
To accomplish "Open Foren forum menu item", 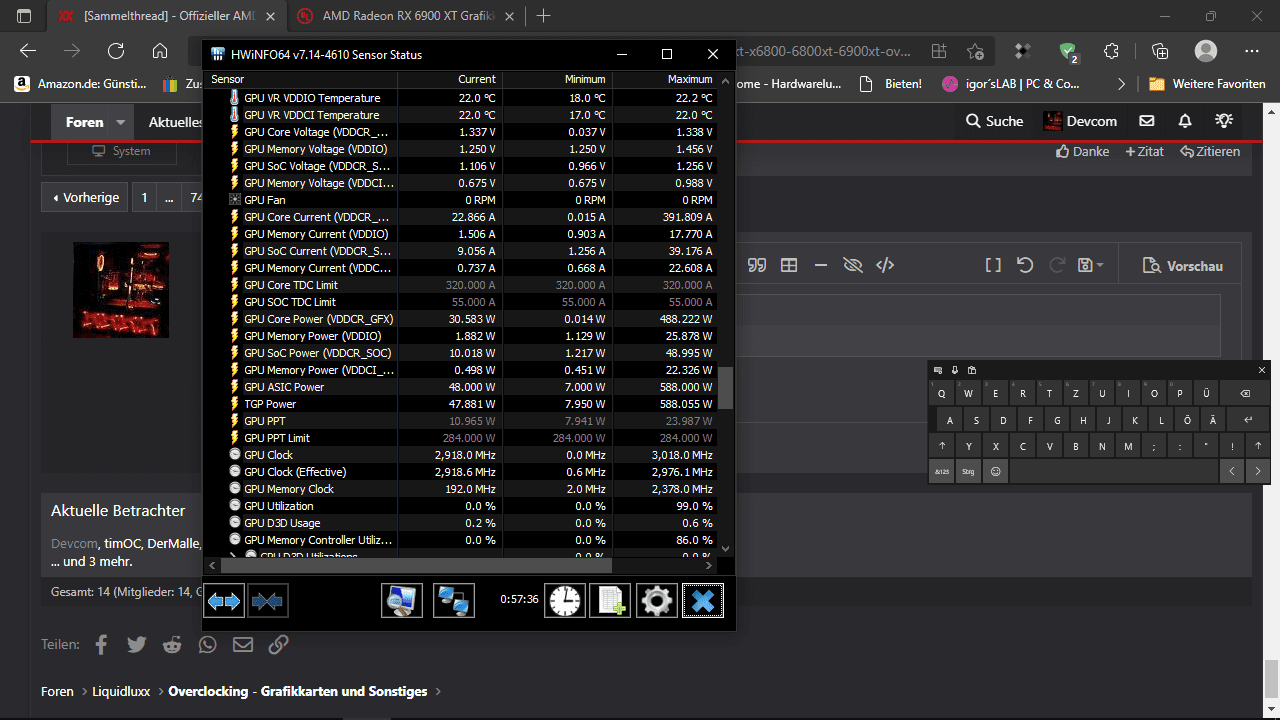I will coord(84,122).
